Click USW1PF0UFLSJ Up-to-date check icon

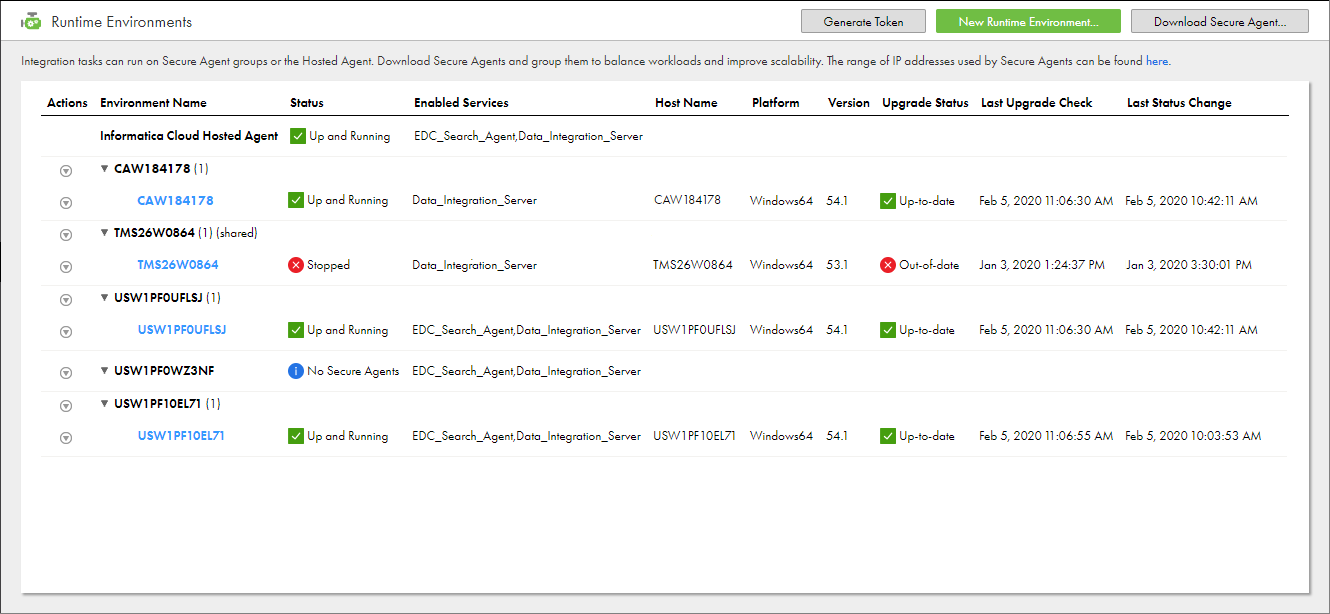[x=888, y=330]
